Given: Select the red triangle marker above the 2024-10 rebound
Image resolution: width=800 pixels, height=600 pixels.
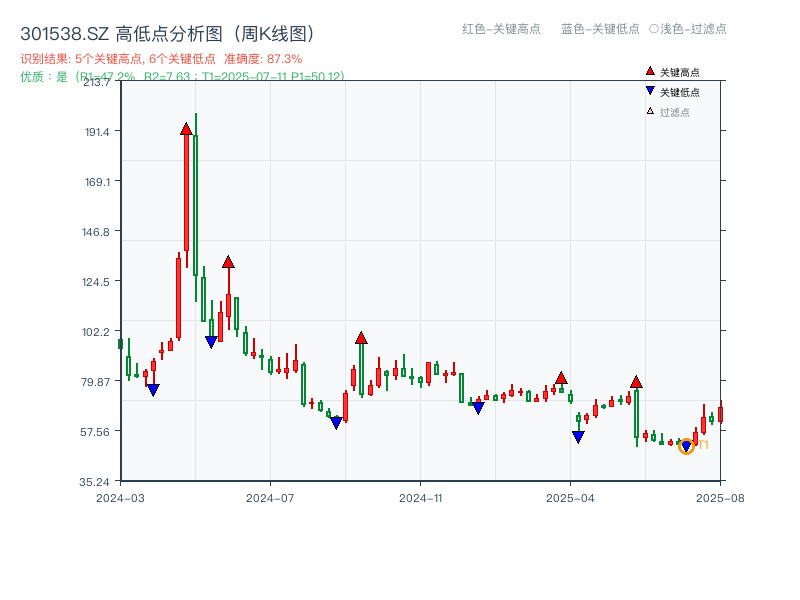Looking at the screenshot, I should coord(362,336).
